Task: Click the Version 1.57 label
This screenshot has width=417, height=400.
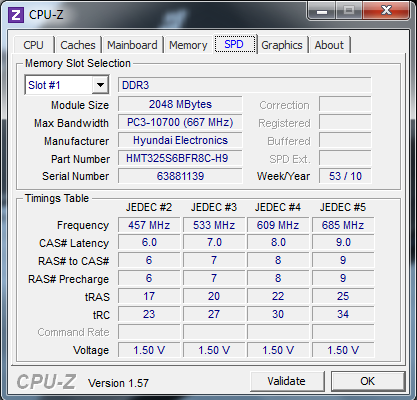Action: (x=118, y=383)
